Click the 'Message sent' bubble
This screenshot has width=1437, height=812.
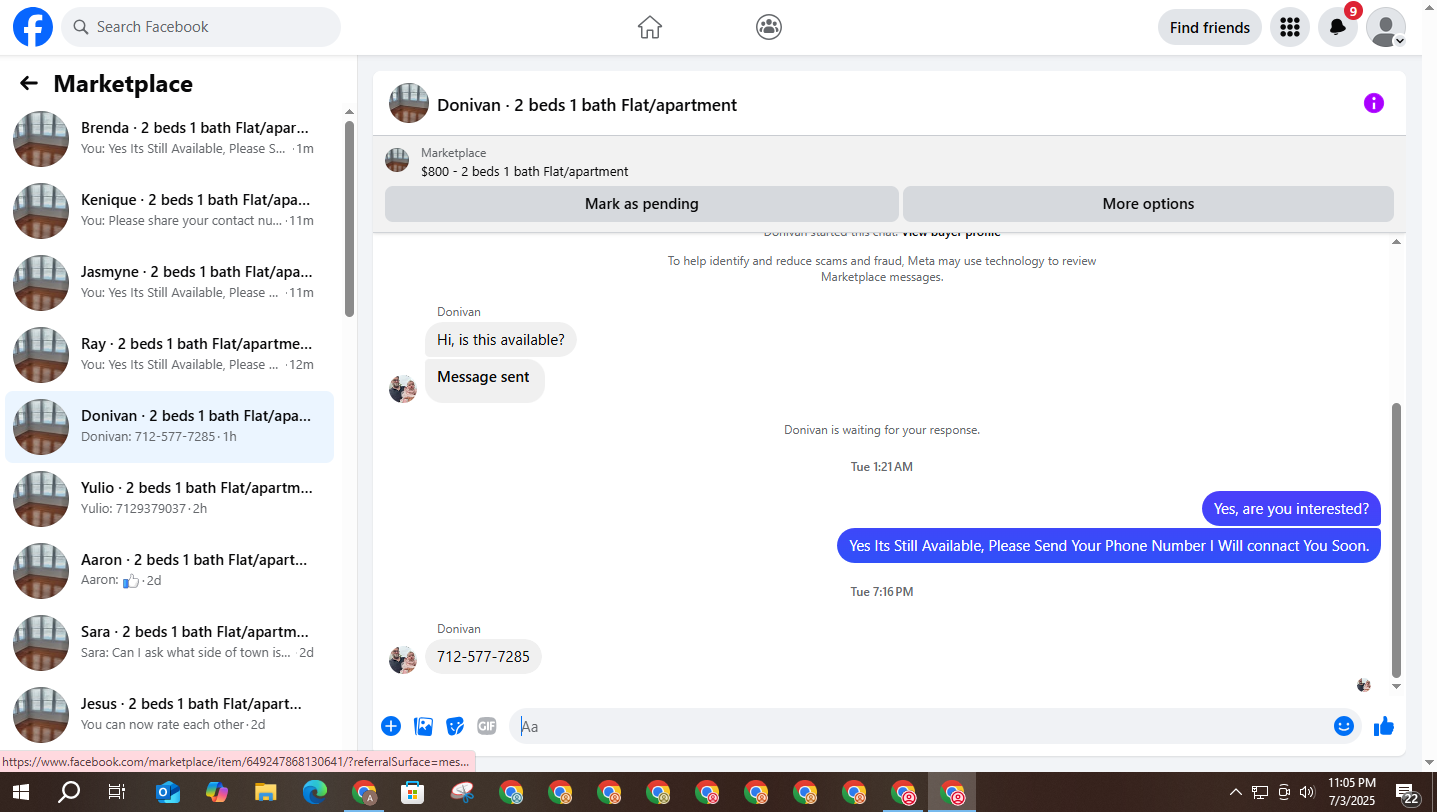click(x=484, y=382)
